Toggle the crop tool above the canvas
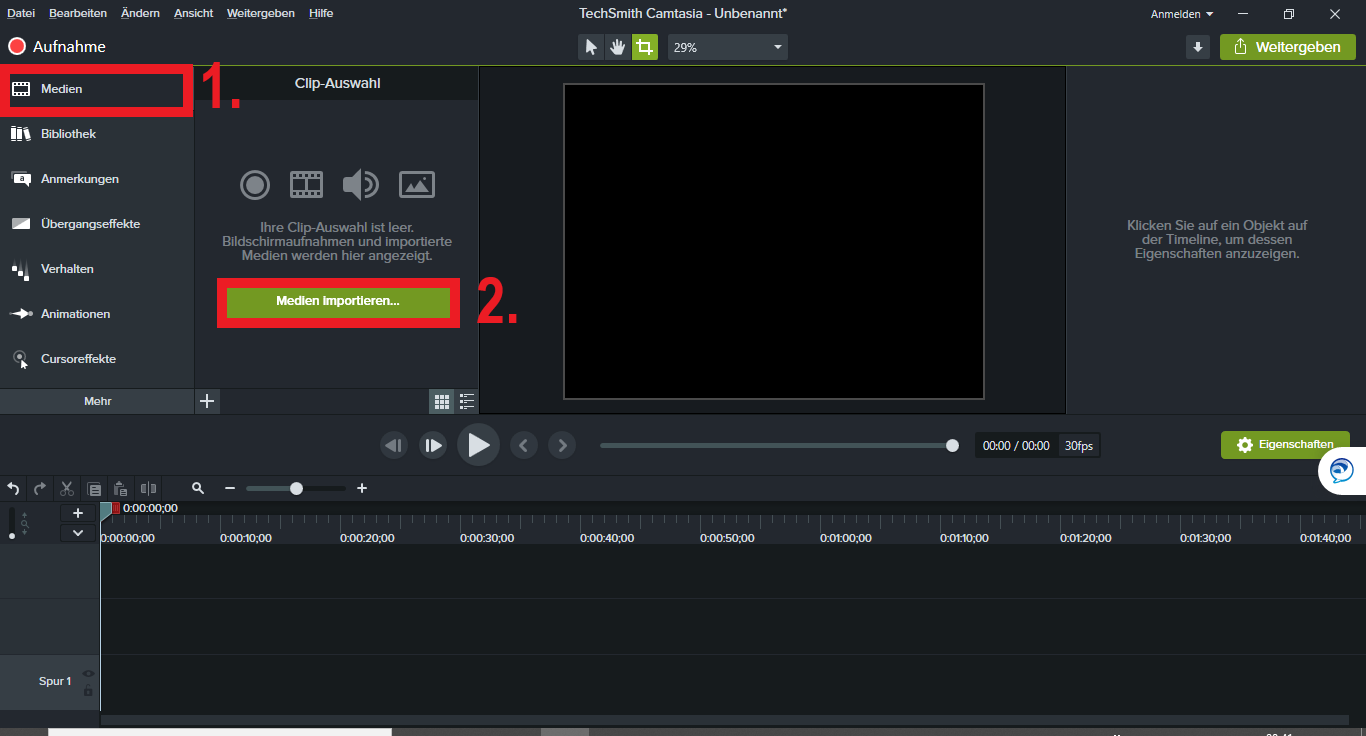This screenshot has height=736, width=1366. [645, 47]
